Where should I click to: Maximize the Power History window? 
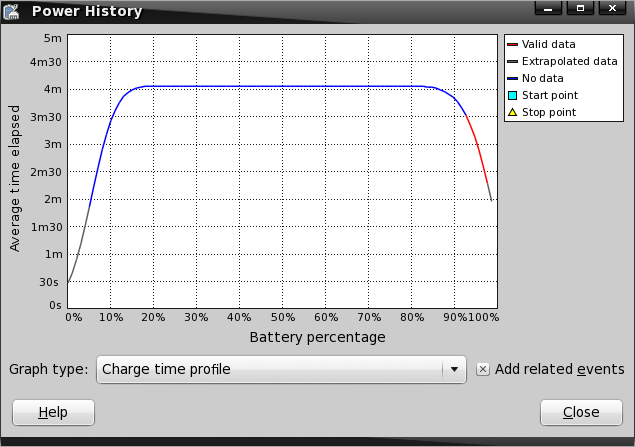[578, 9]
